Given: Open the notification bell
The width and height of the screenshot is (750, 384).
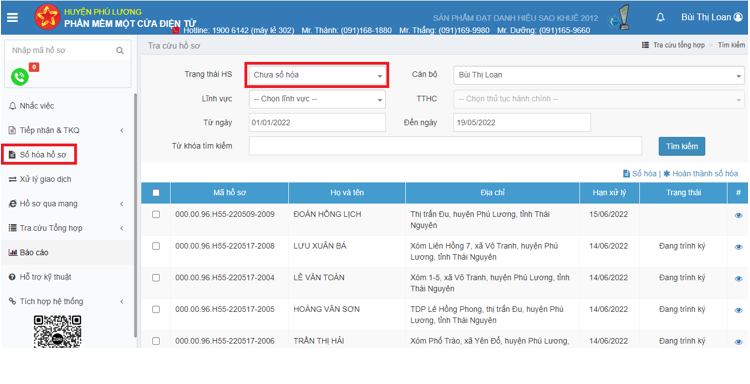Looking at the screenshot, I should click(x=660, y=17).
